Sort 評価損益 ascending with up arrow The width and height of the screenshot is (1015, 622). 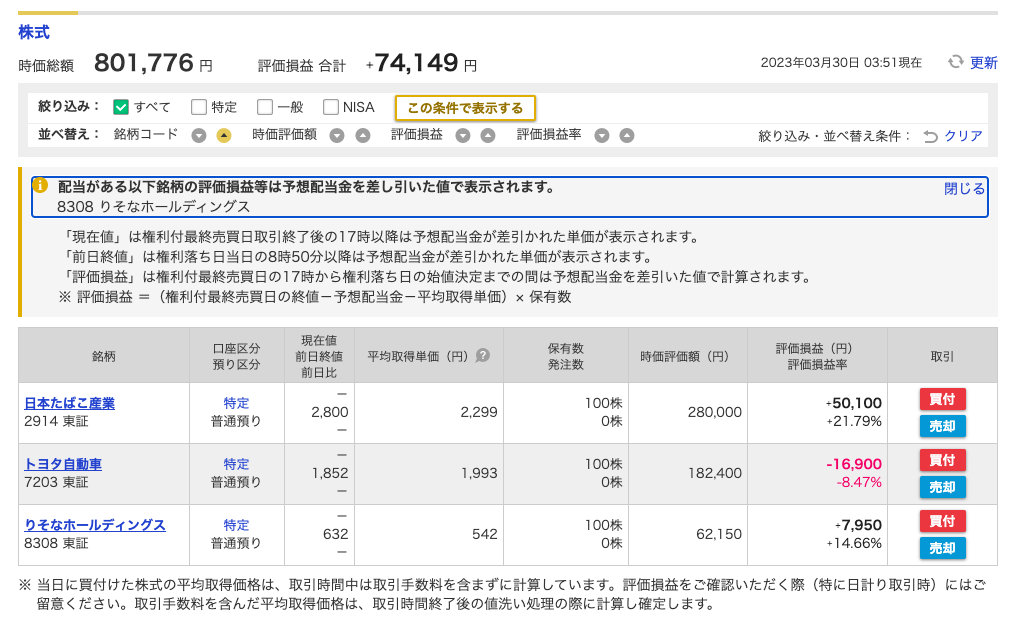coord(488,135)
